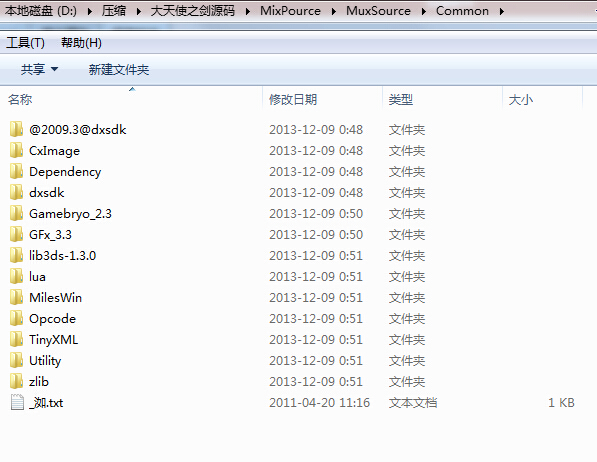The width and height of the screenshot is (597, 462).
Task: Select the CxImage folder icon
Action: [x=16, y=150]
